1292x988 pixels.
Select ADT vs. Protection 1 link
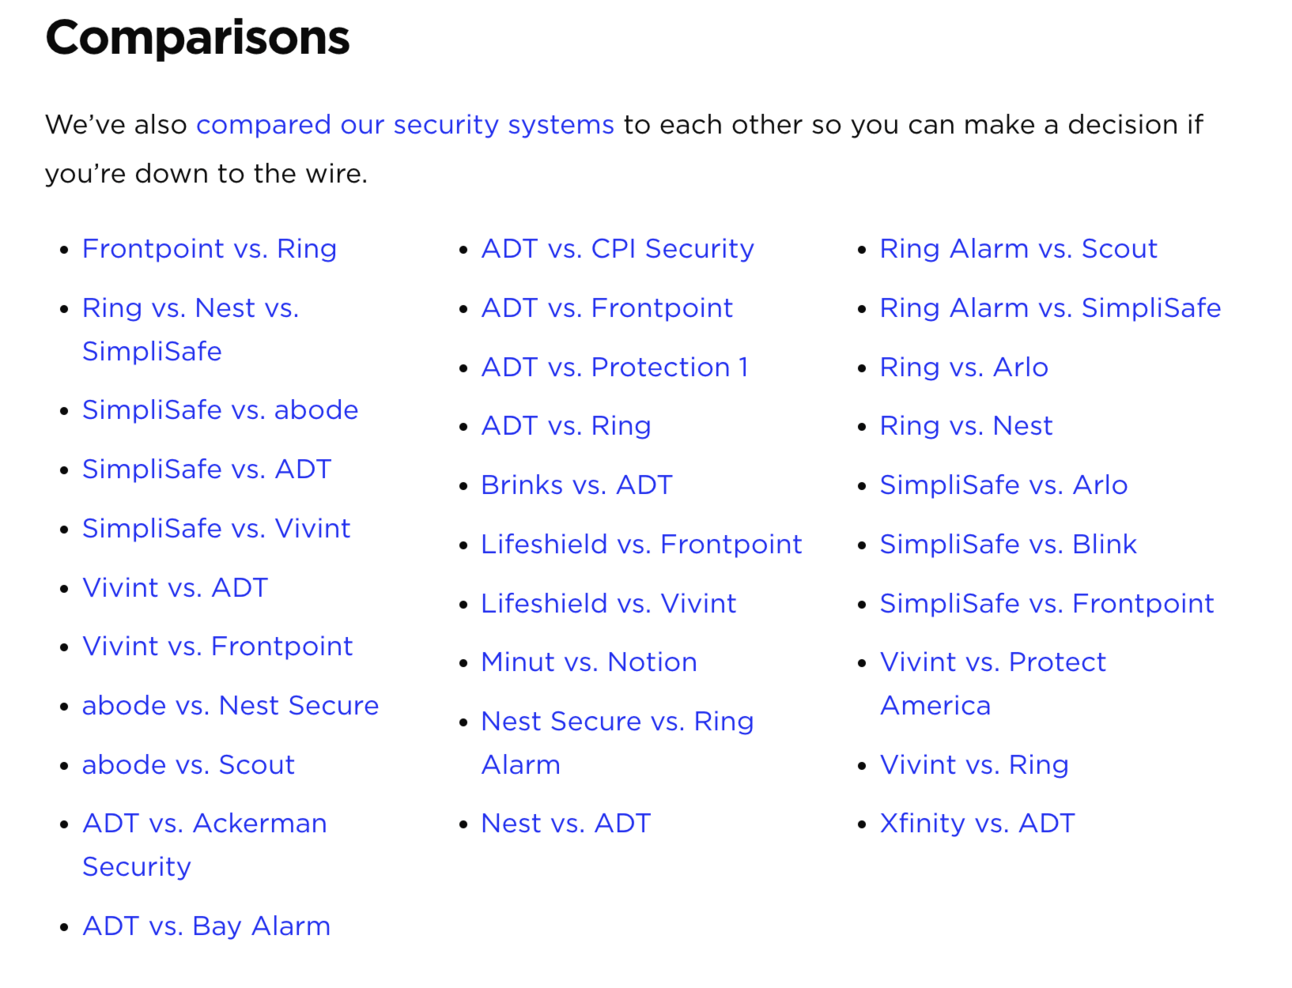point(614,367)
